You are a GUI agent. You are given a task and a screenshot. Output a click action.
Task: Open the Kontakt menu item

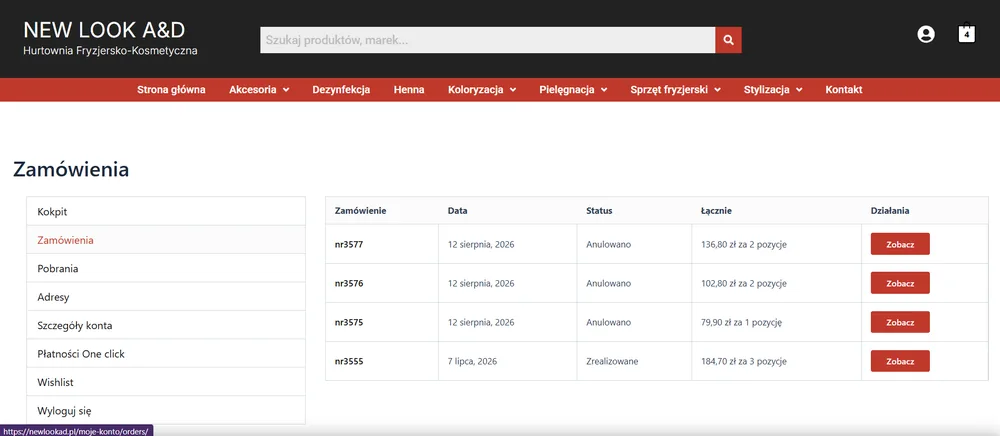pos(844,90)
